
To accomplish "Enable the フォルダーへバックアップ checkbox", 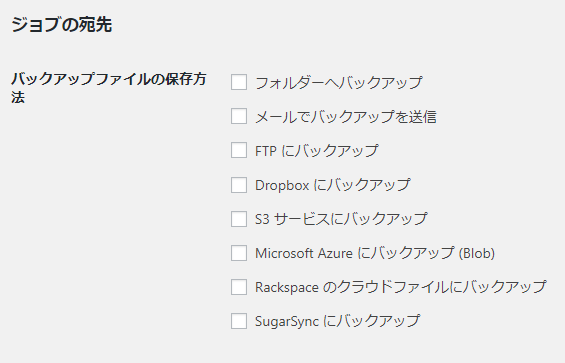I will pos(239,82).
